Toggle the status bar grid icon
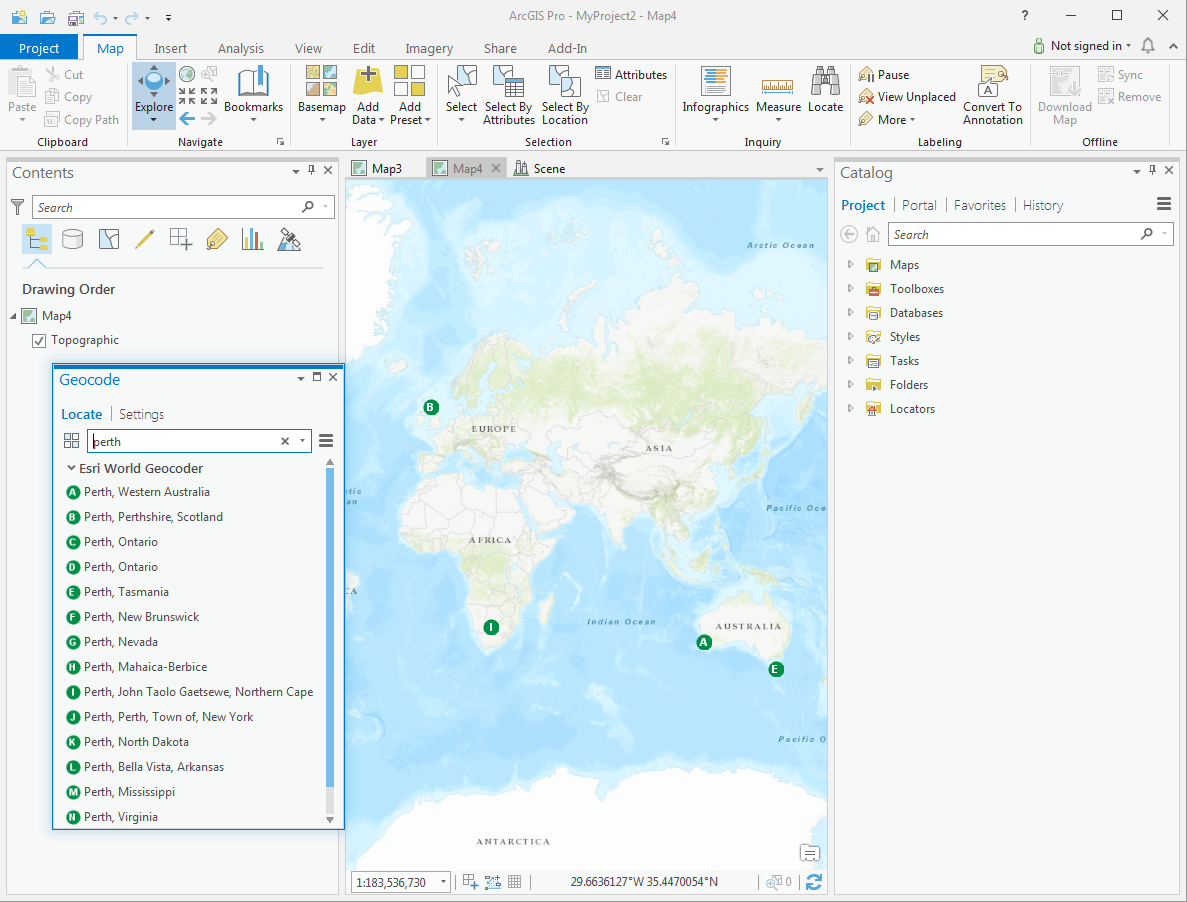Viewport: 1187px width, 902px height. coord(515,882)
